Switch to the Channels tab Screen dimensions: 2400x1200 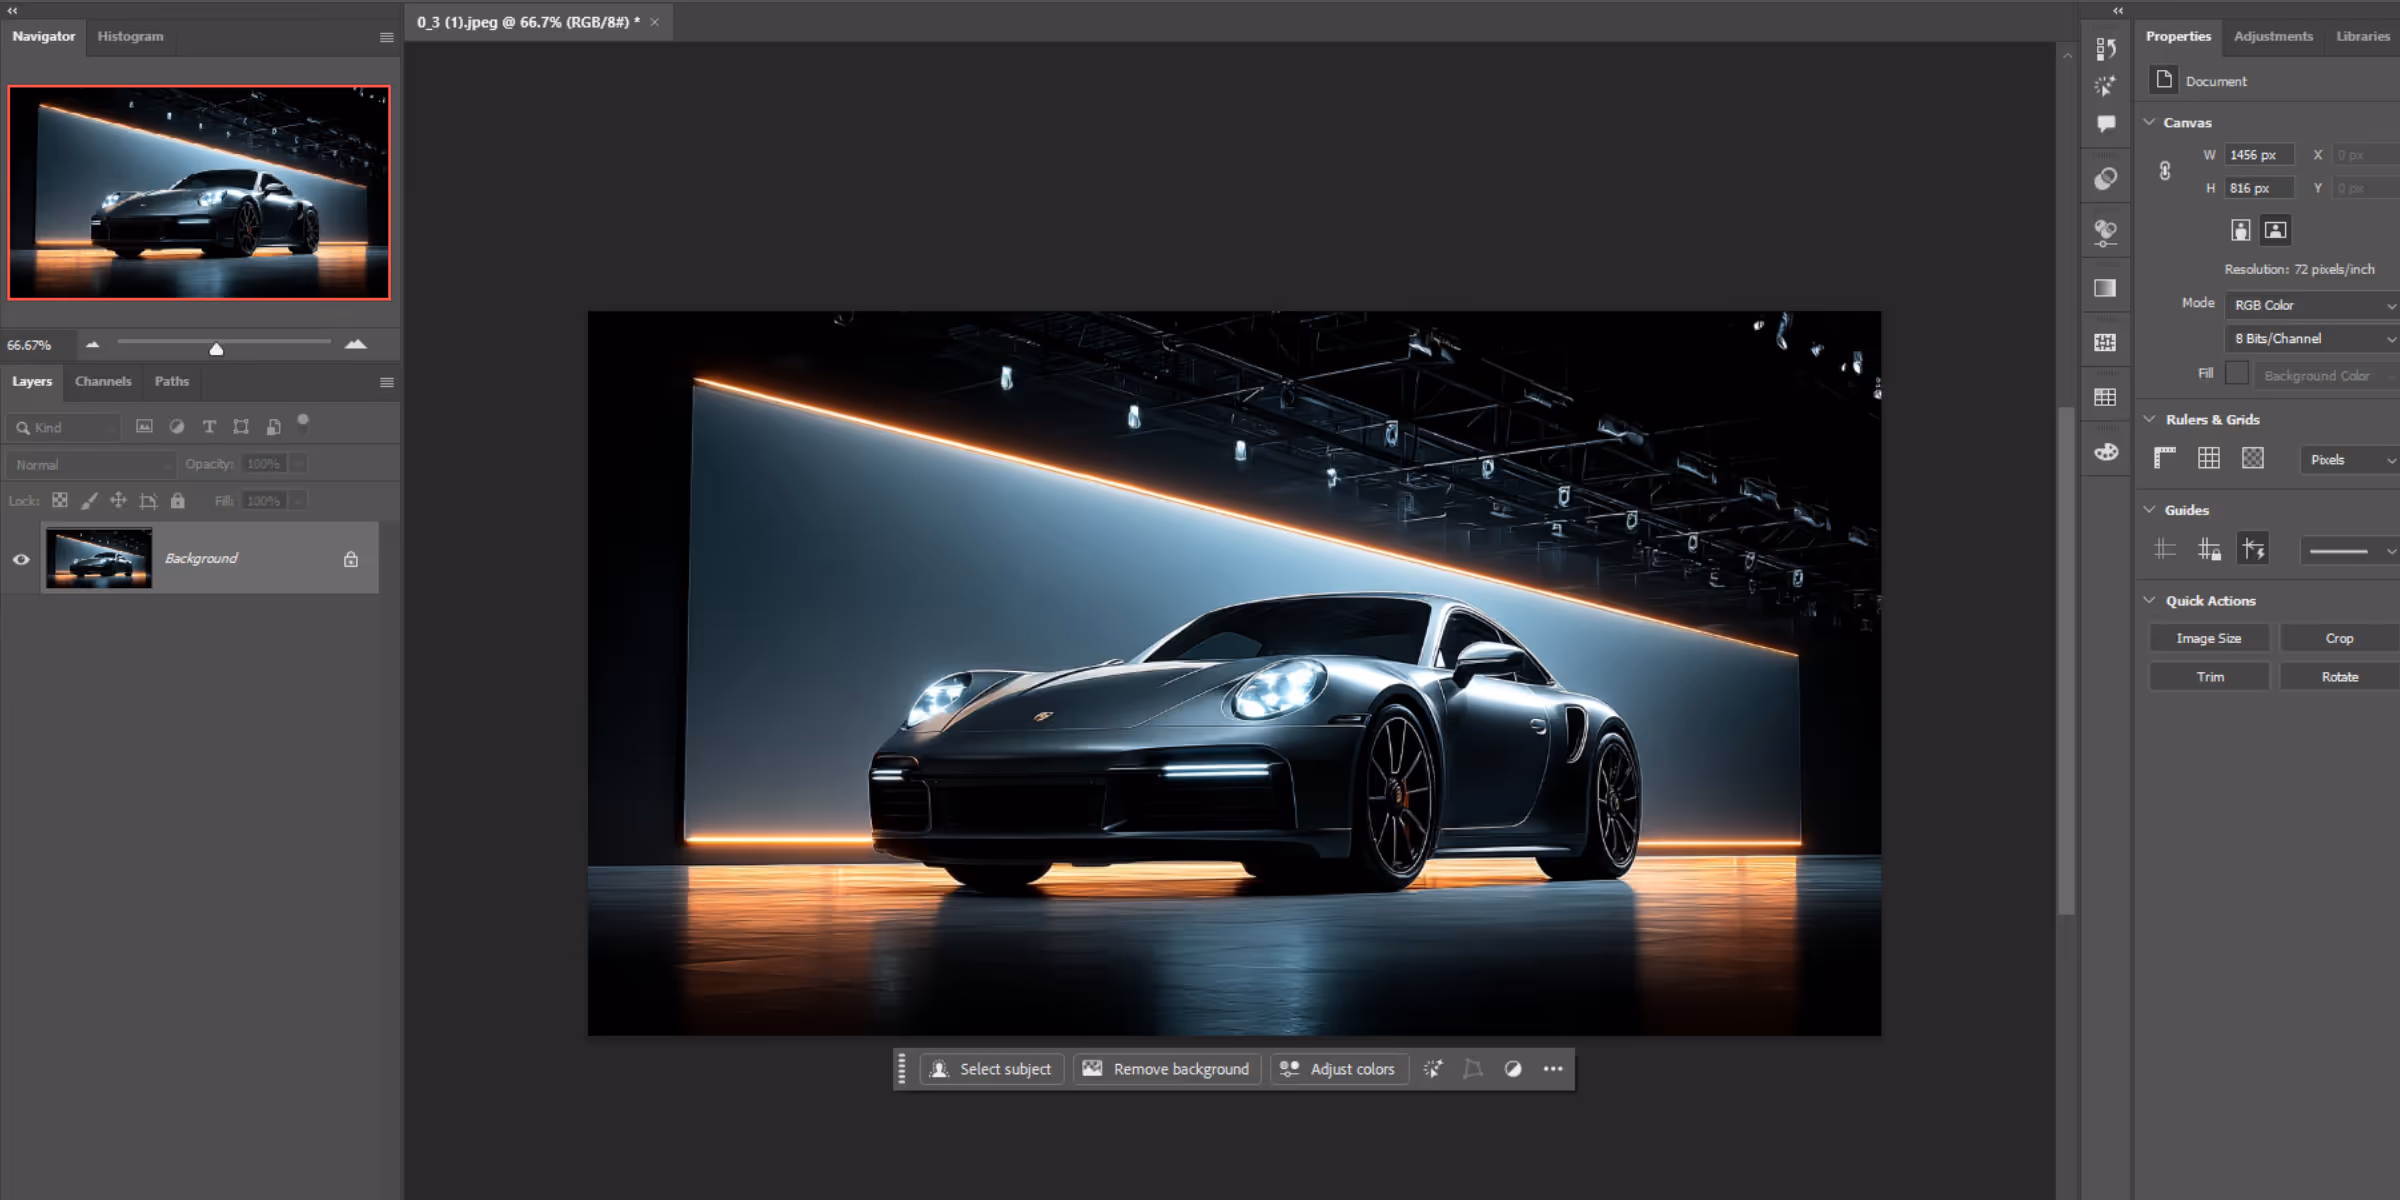point(103,381)
